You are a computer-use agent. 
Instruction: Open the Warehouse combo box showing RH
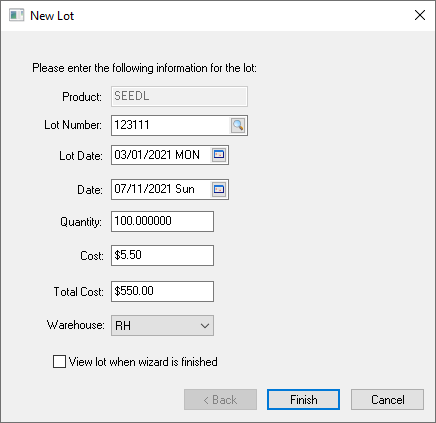point(162,325)
